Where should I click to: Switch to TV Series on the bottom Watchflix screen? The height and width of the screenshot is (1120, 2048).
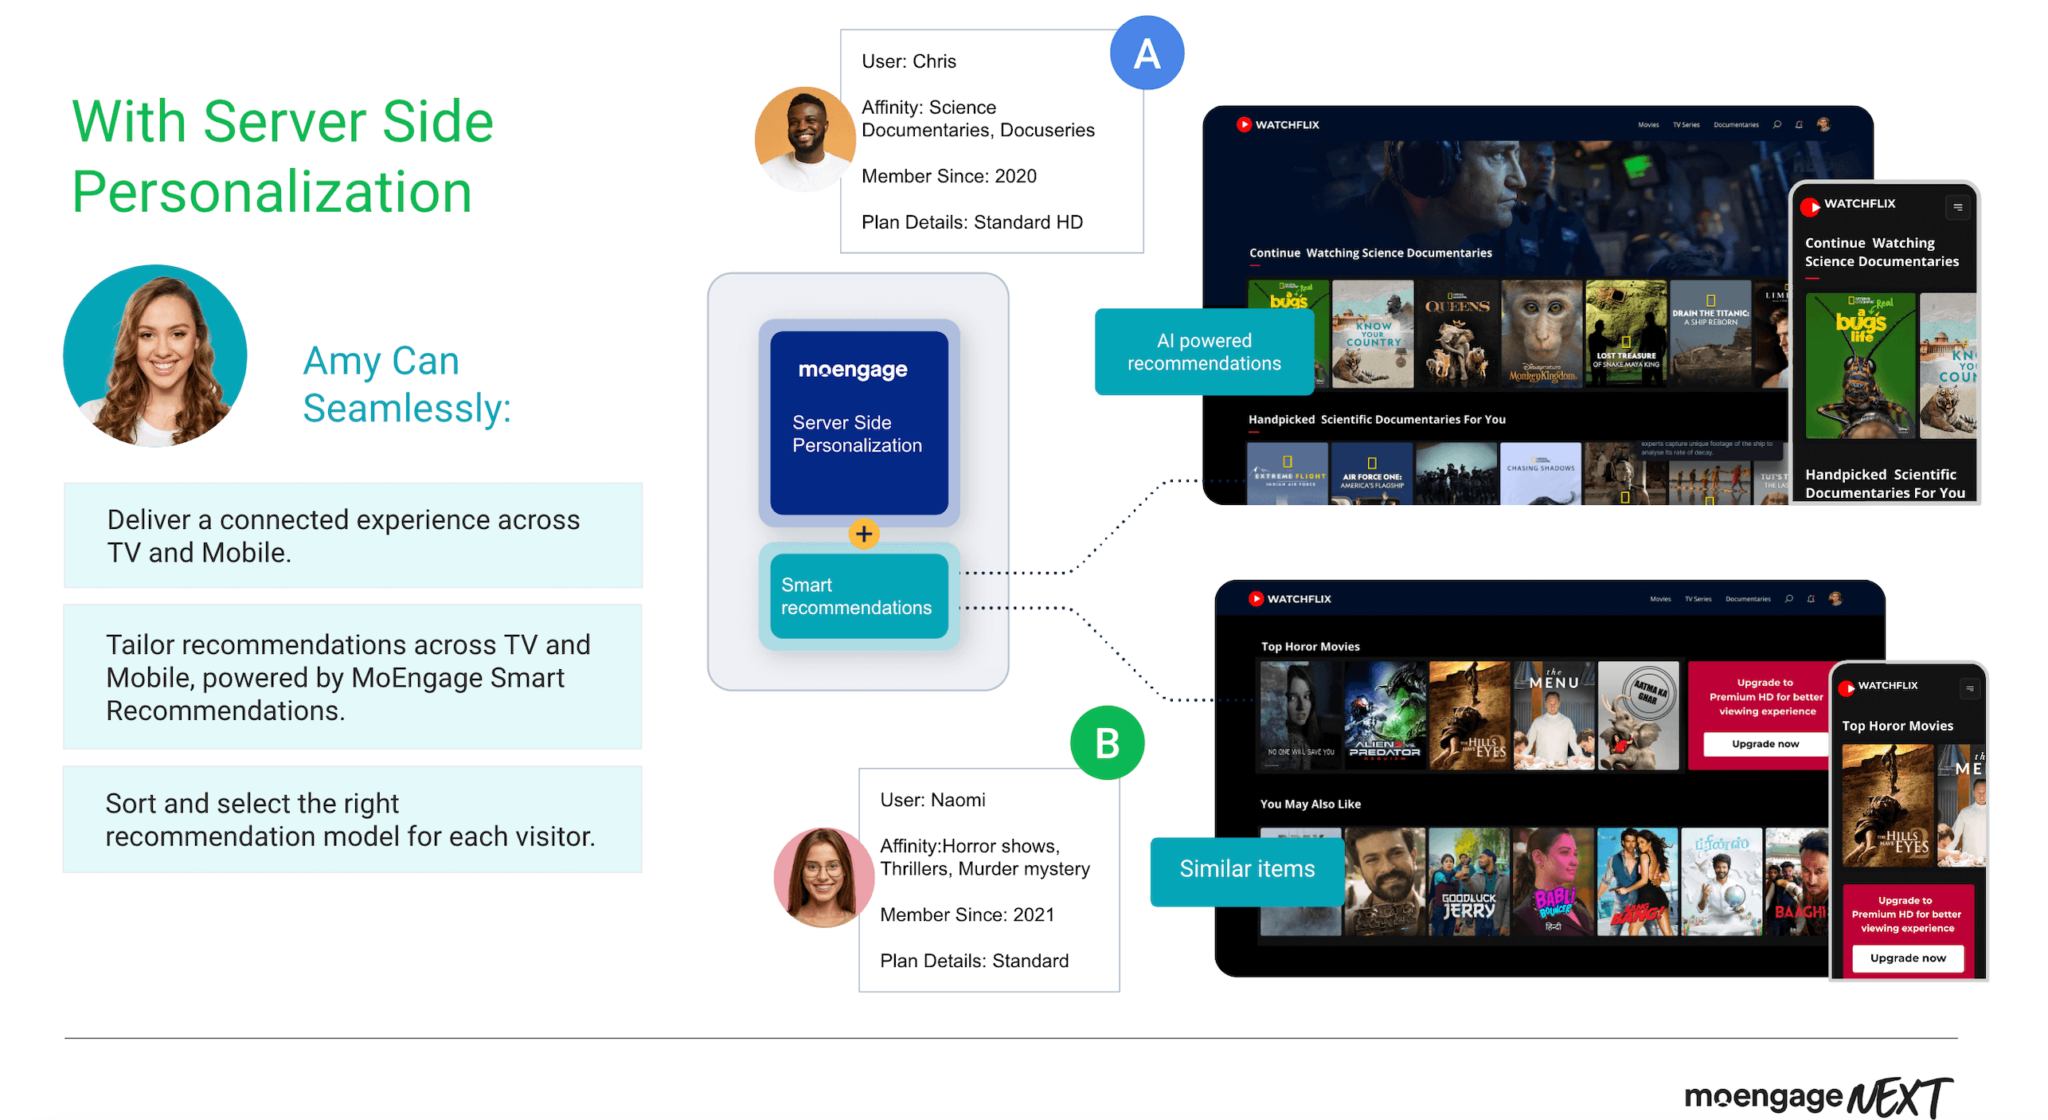[x=1697, y=598]
